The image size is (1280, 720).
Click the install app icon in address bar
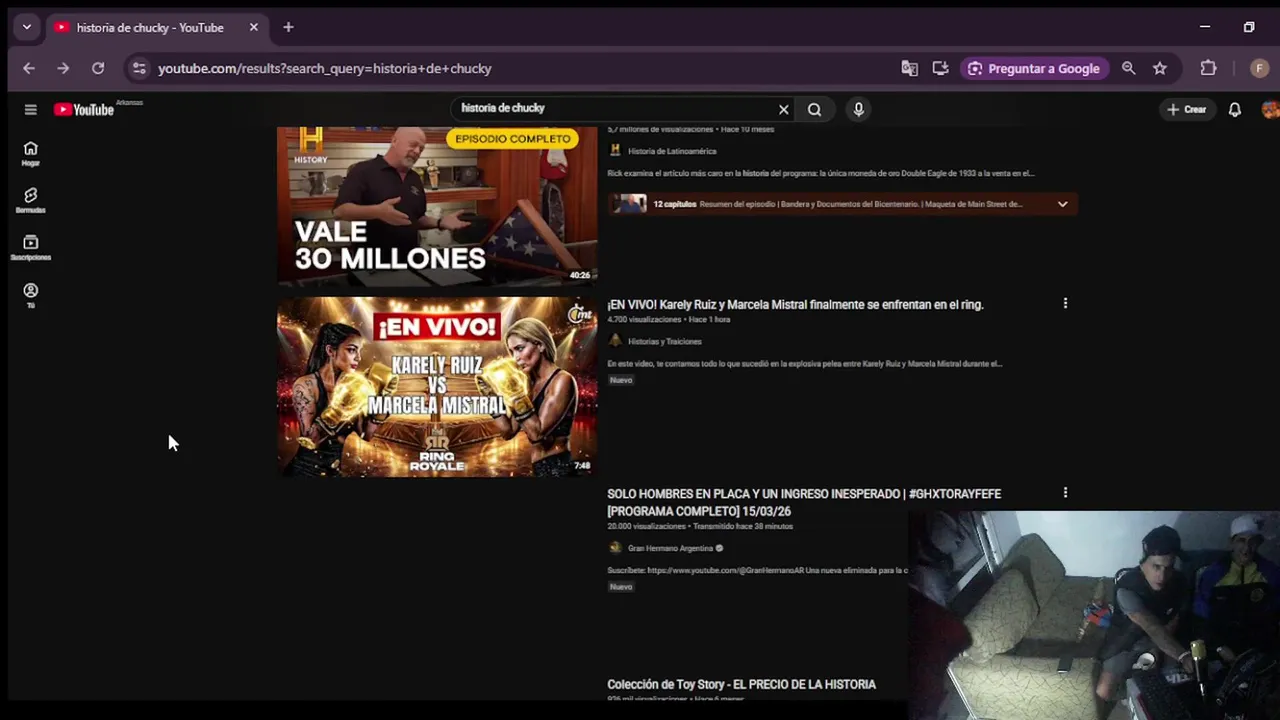tap(940, 68)
